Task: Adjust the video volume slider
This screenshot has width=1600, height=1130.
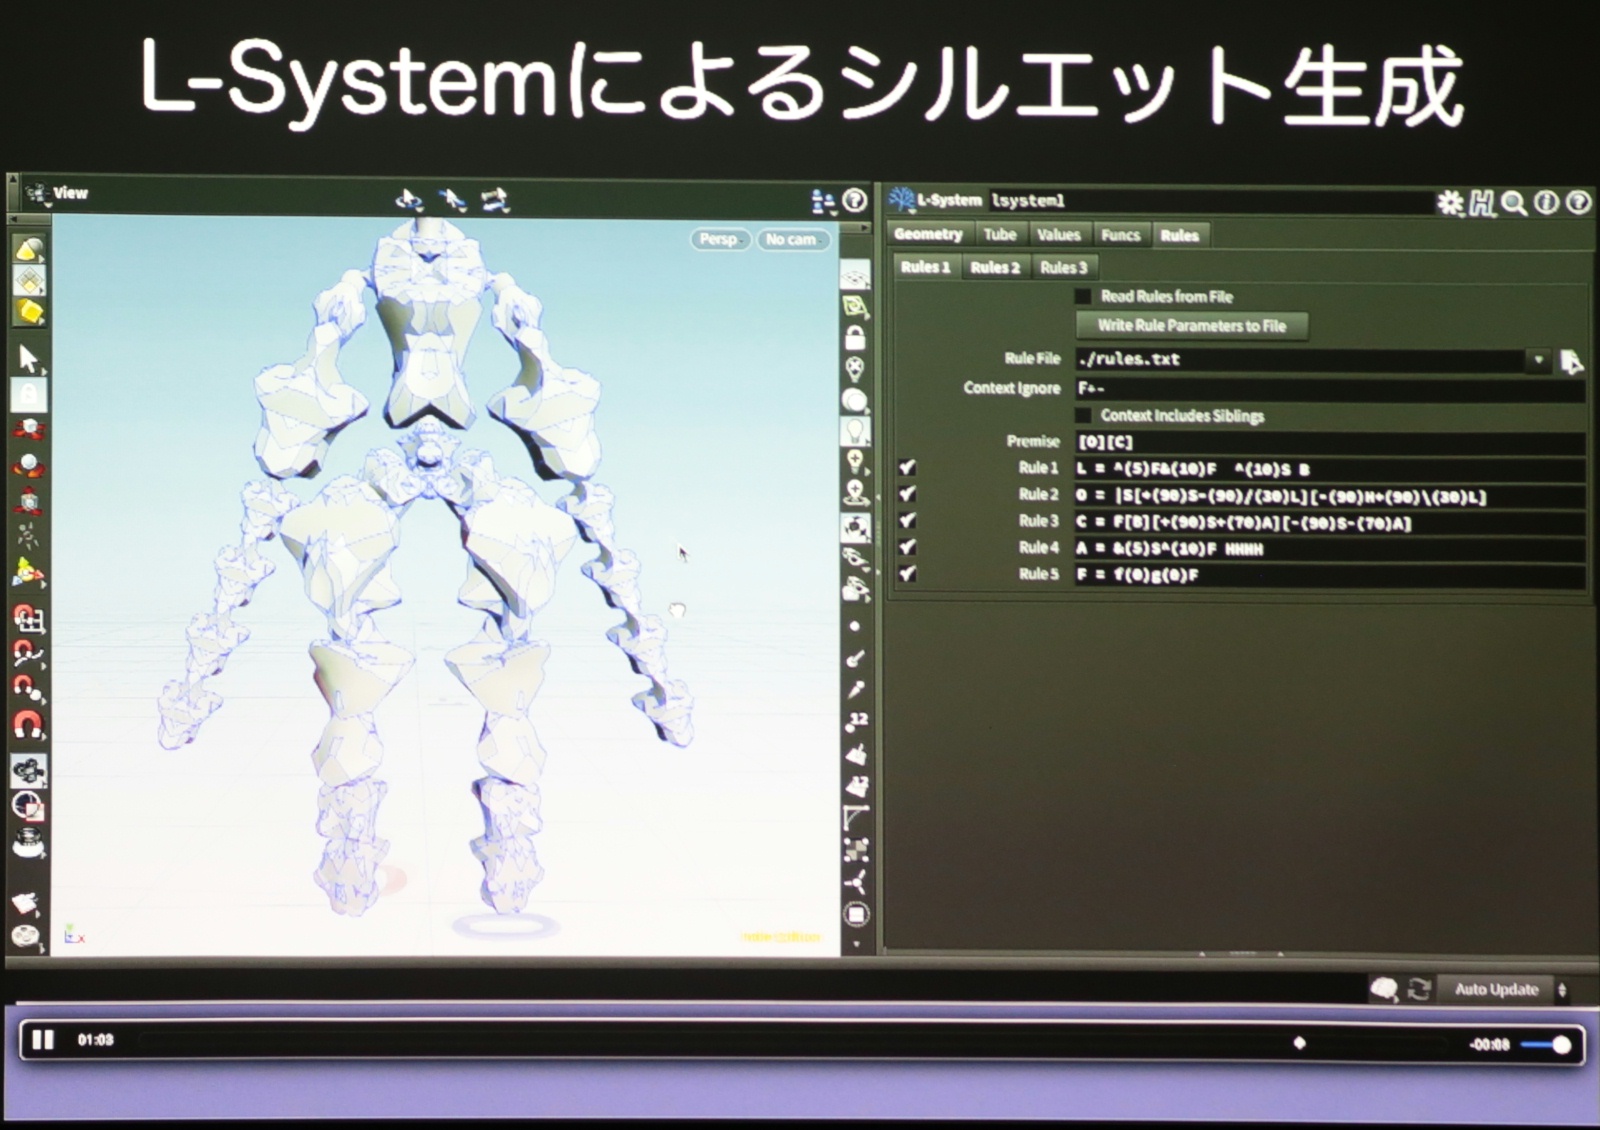Action: click(x=1545, y=1045)
